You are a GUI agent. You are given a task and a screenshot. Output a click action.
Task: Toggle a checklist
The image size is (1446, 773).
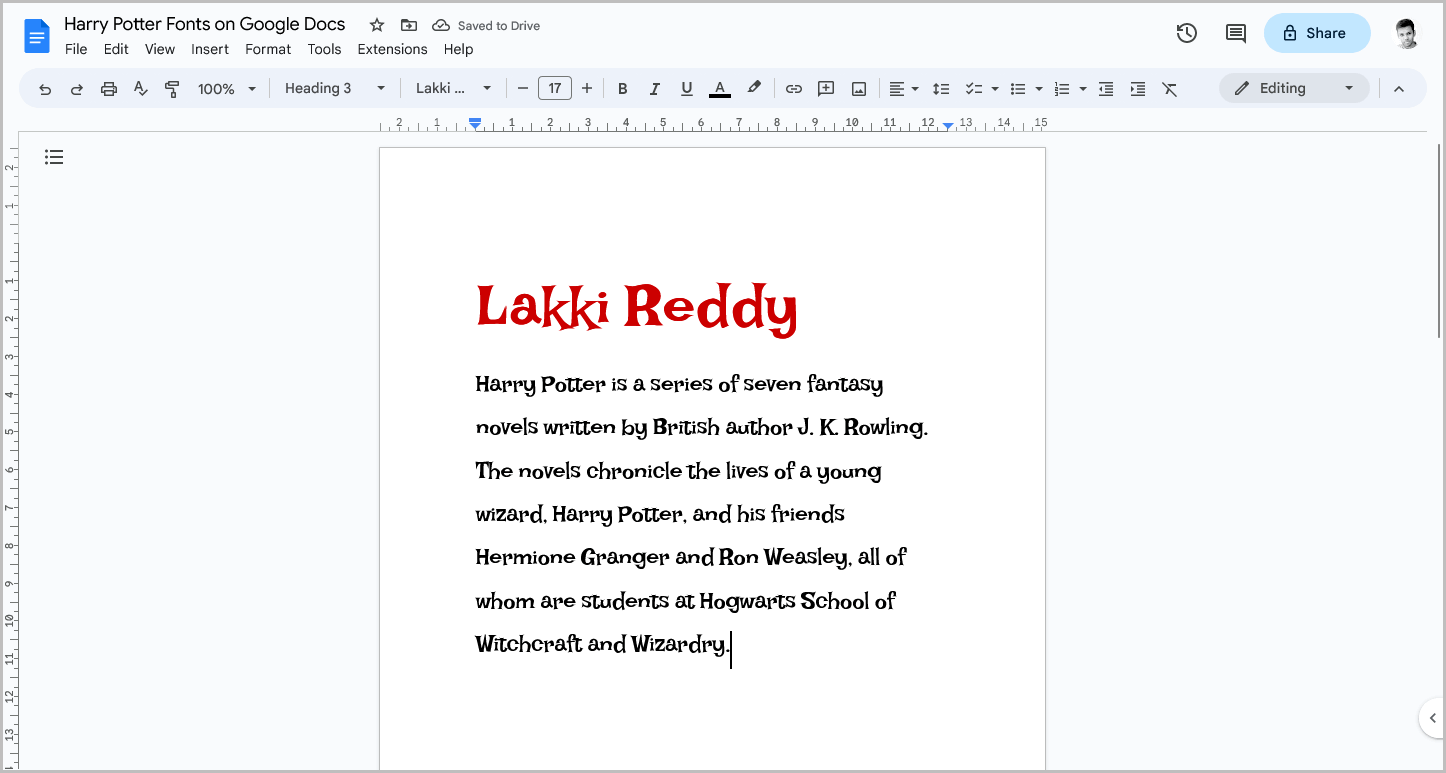[x=975, y=88]
